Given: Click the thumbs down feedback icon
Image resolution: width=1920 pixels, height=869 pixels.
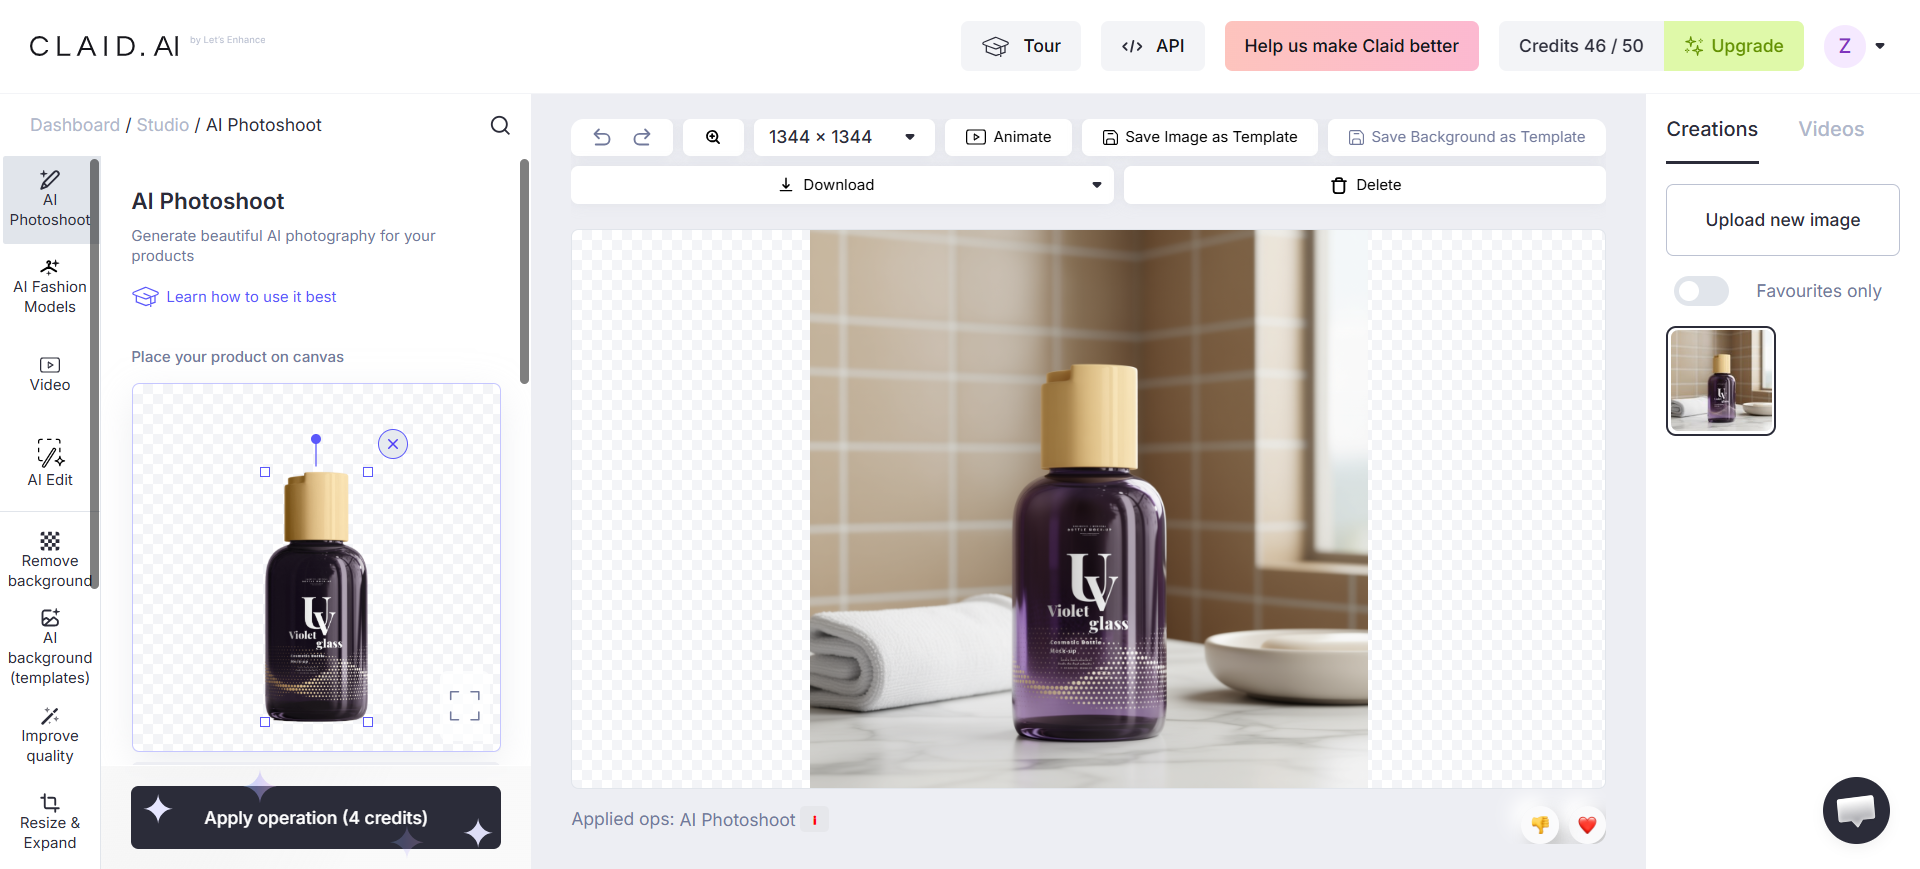Looking at the screenshot, I should [x=1540, y=825].
